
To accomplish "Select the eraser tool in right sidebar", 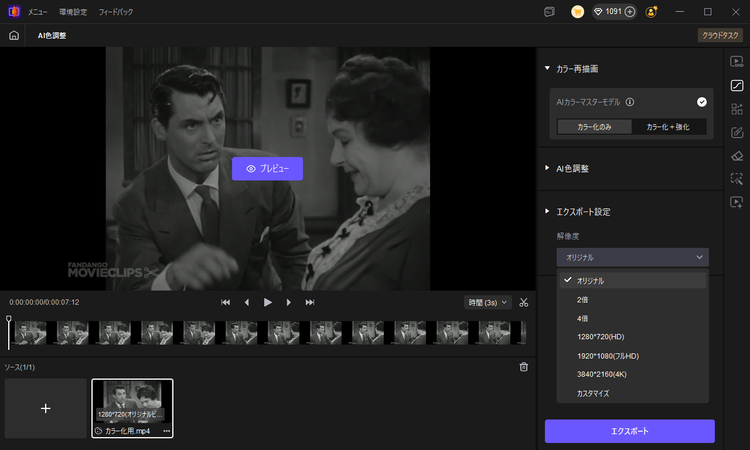I will (x=737, y=156).
